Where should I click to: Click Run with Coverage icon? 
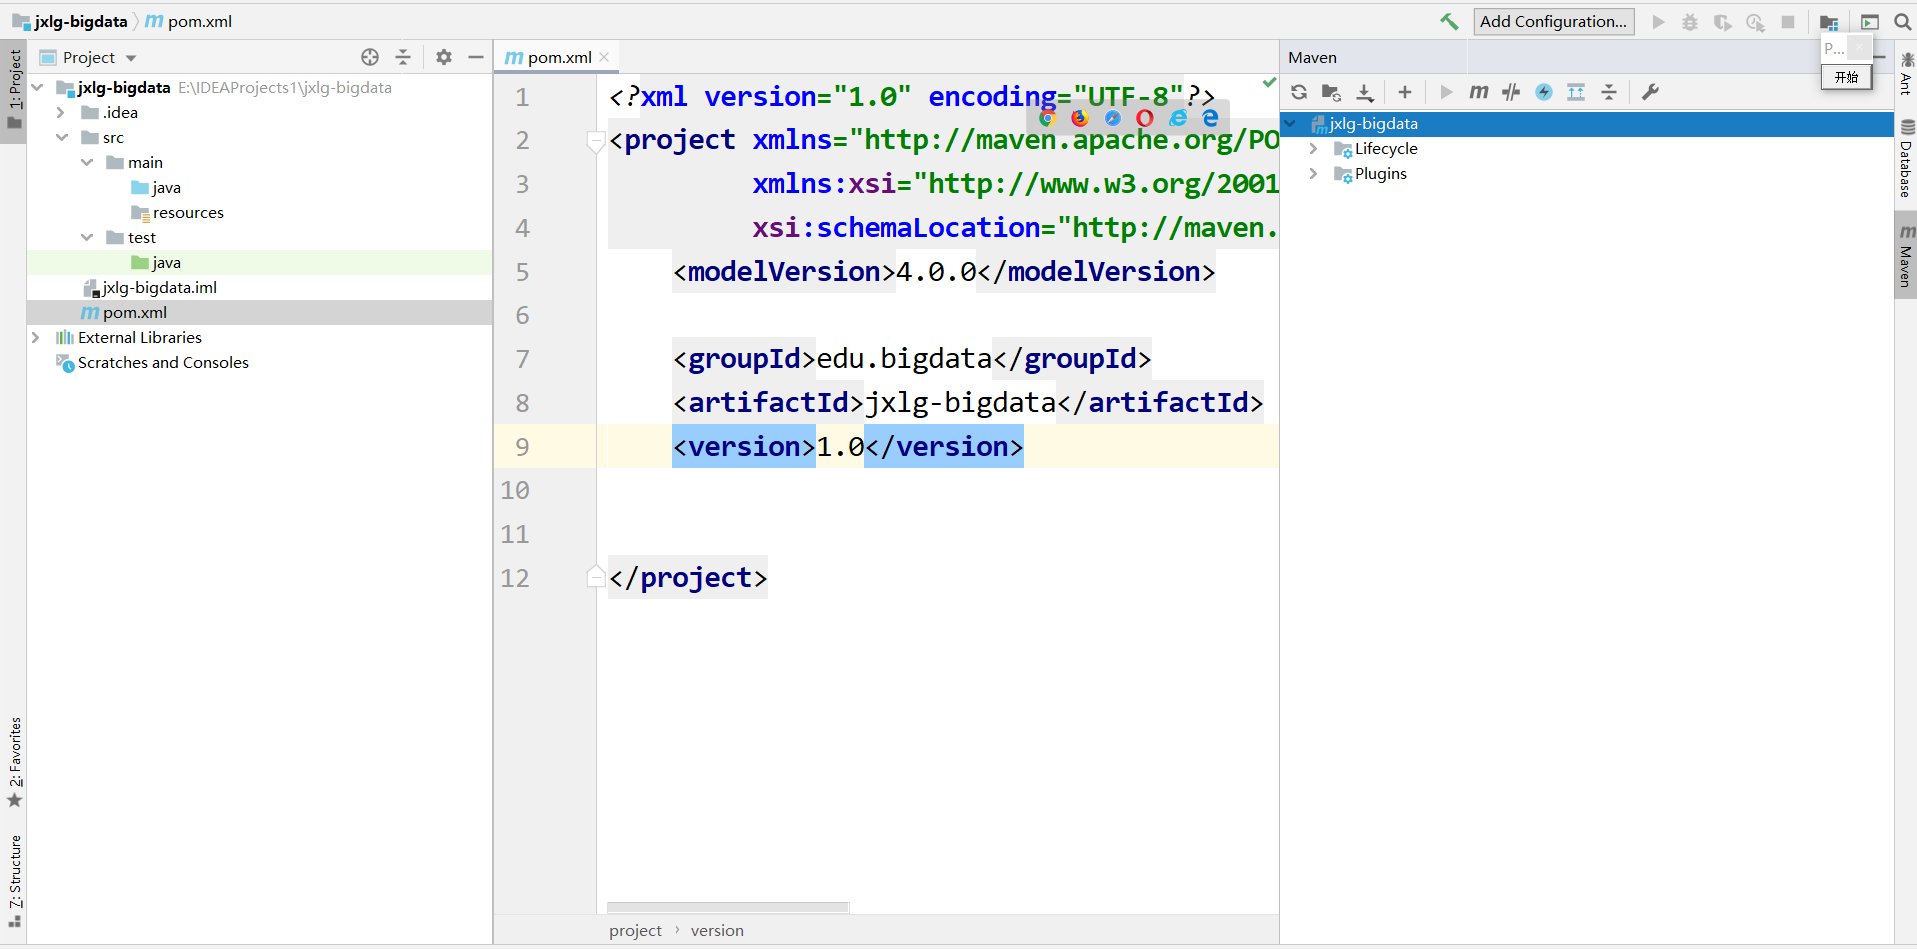click(x=1722, y=21)
